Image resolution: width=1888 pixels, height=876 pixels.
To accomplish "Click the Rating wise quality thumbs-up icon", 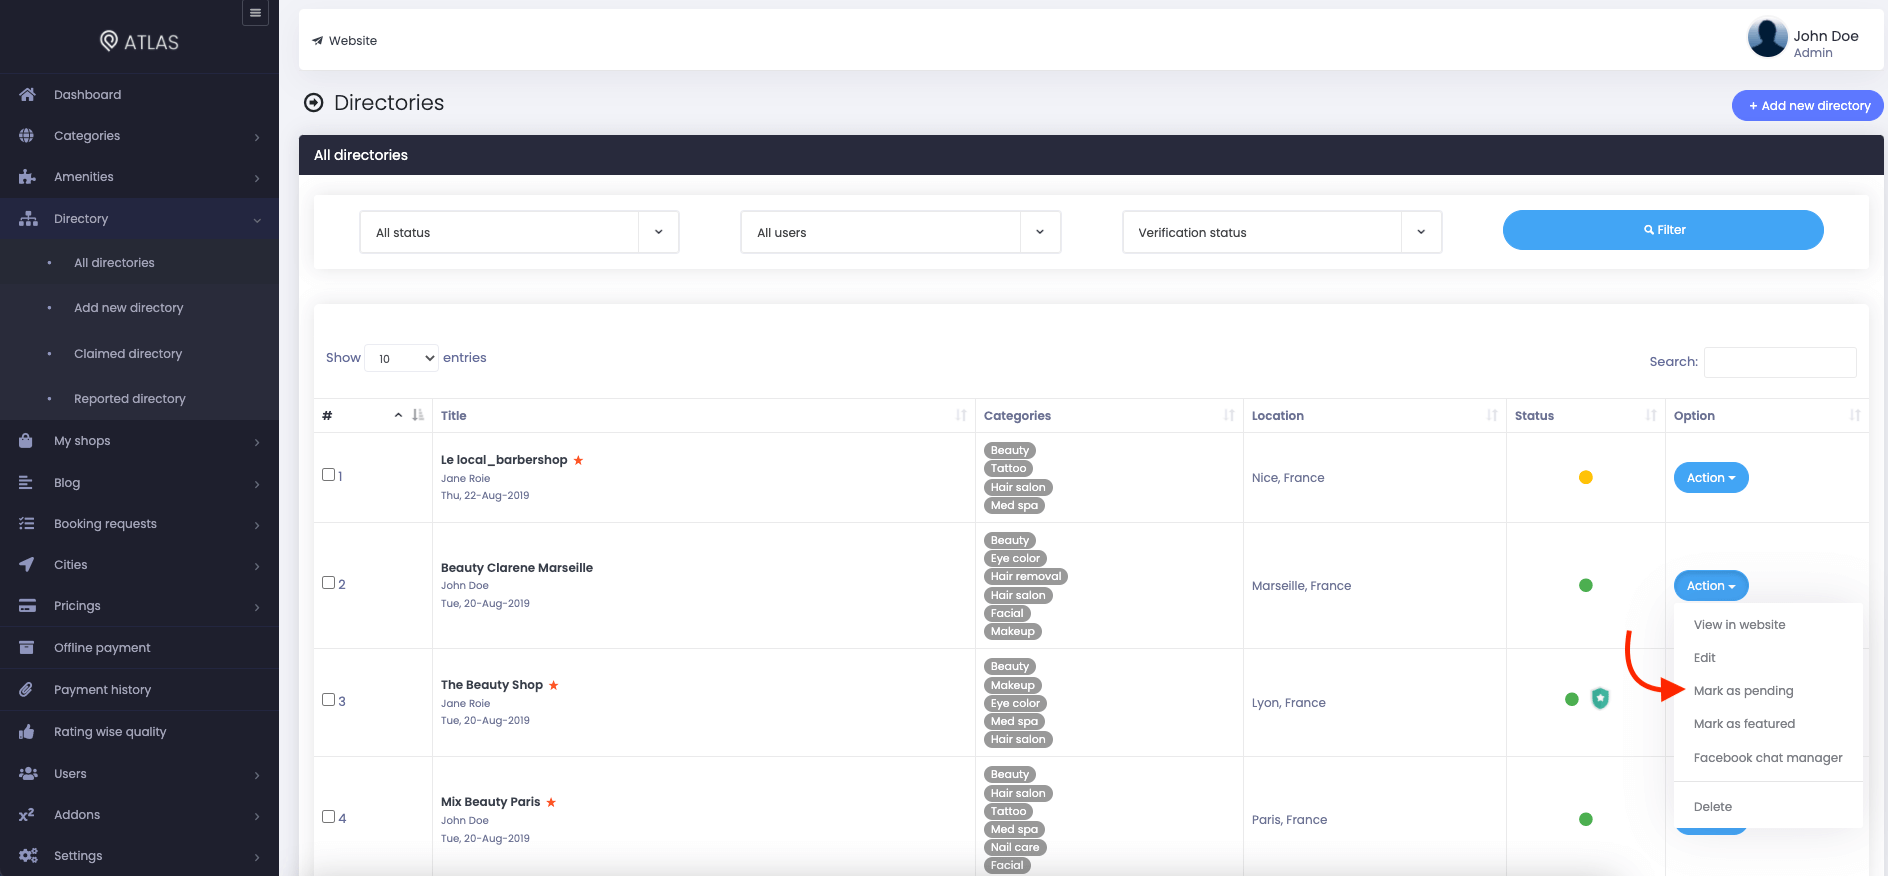I will click(27, 732).
